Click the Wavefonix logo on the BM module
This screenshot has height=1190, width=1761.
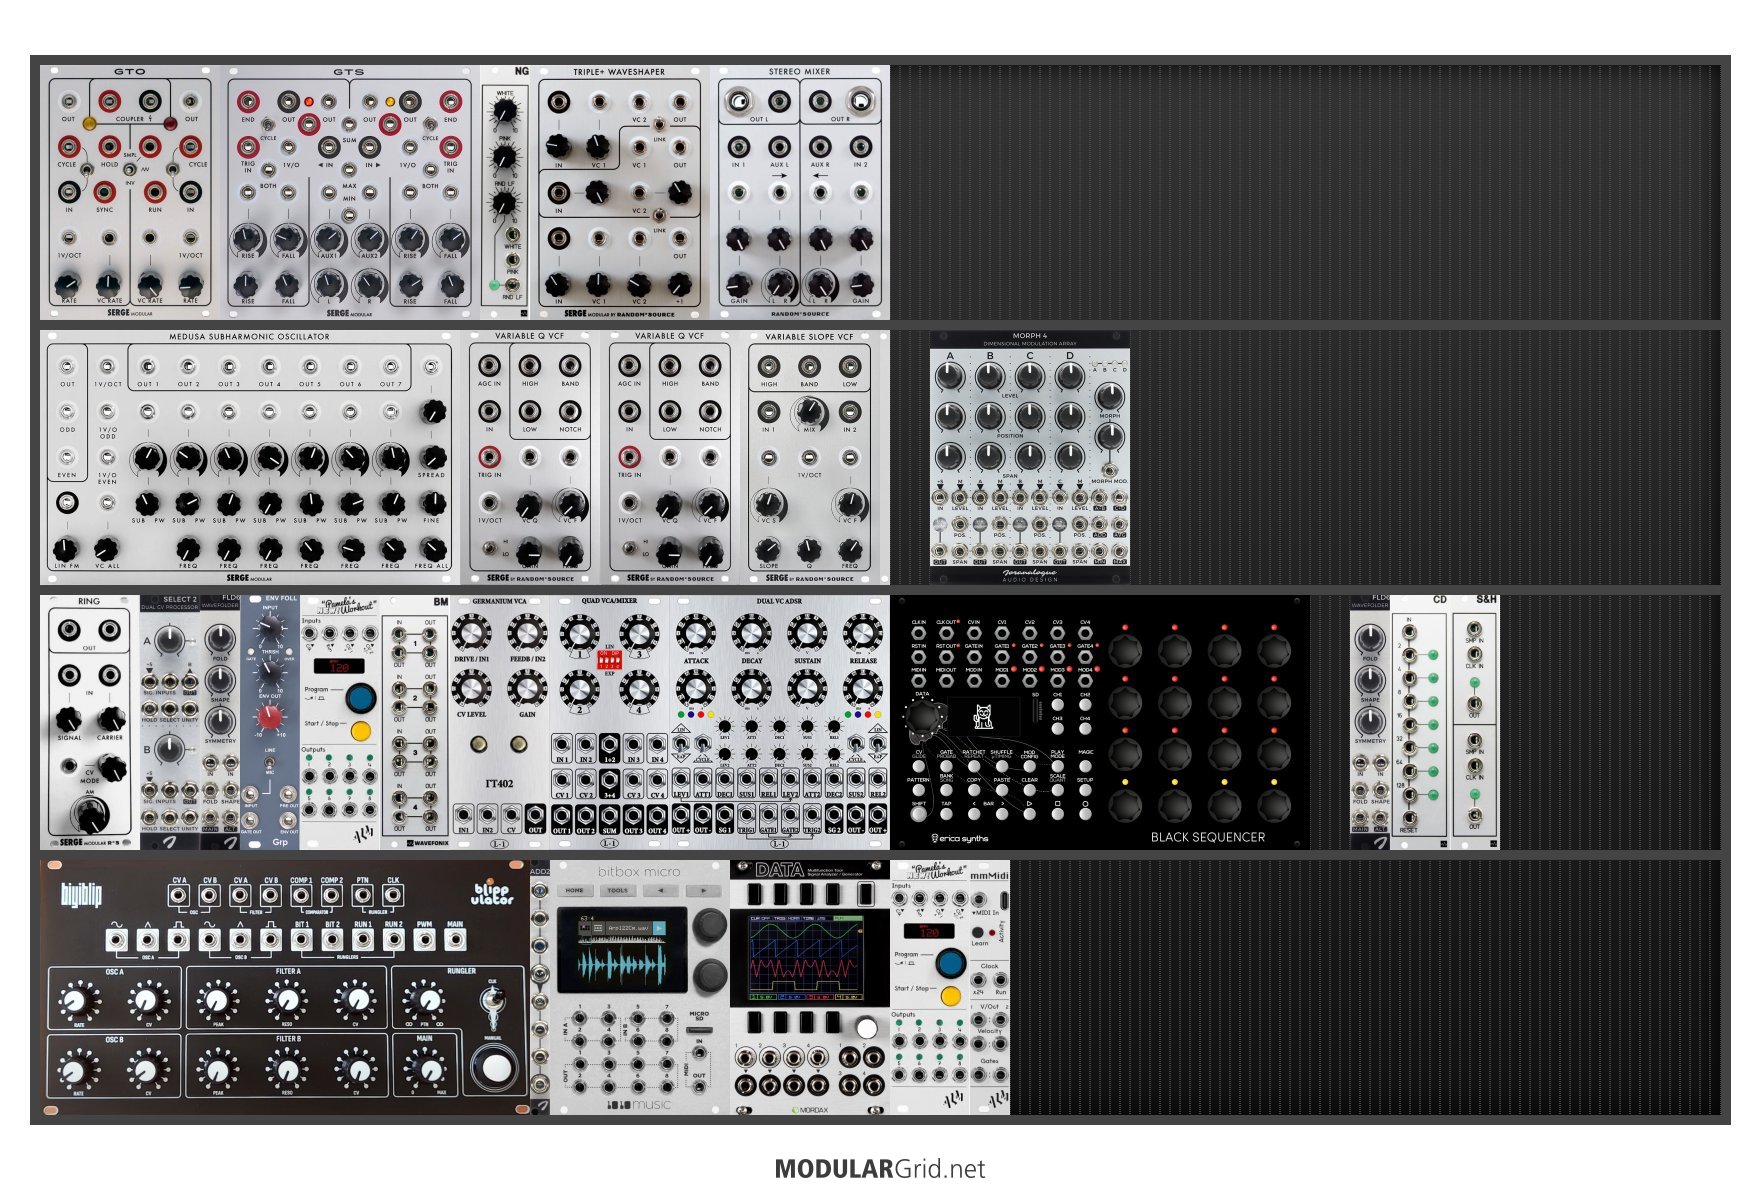pyautogui.click(x=427, y=843)
